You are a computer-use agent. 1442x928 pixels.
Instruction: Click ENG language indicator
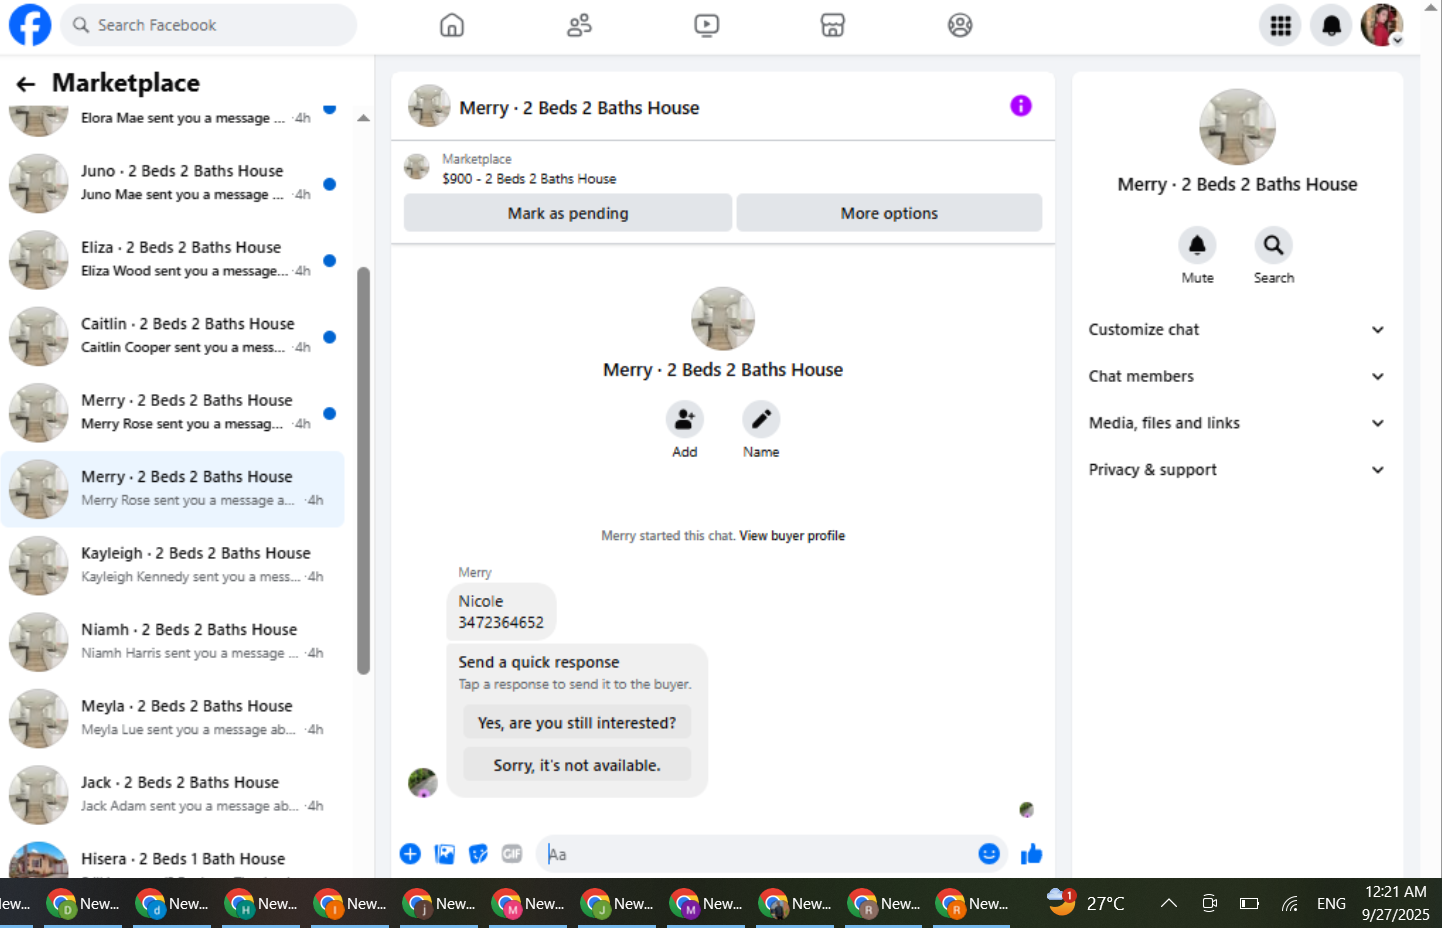click(x=1331, y=903)
